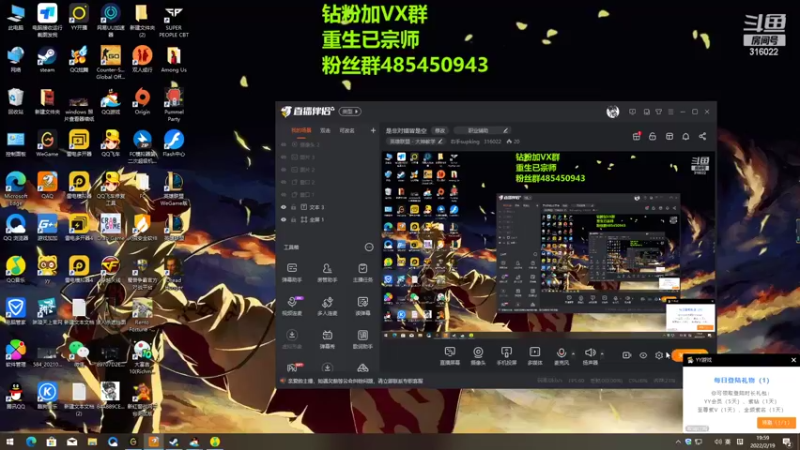Switch to the first scene tab

[x=301, y=131]
